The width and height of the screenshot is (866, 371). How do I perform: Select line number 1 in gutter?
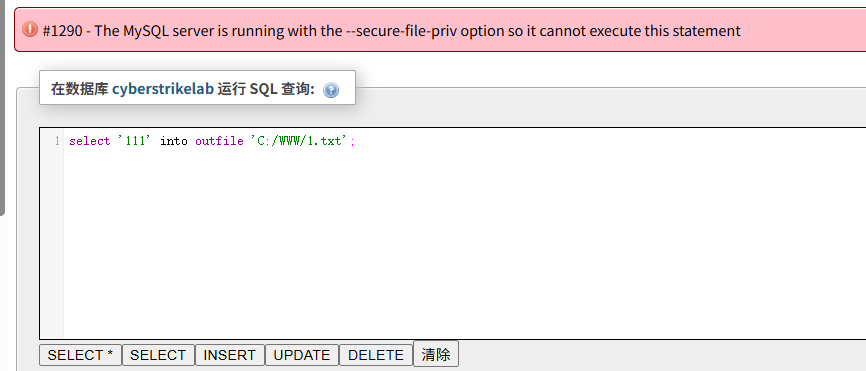[x=57, y=141]
